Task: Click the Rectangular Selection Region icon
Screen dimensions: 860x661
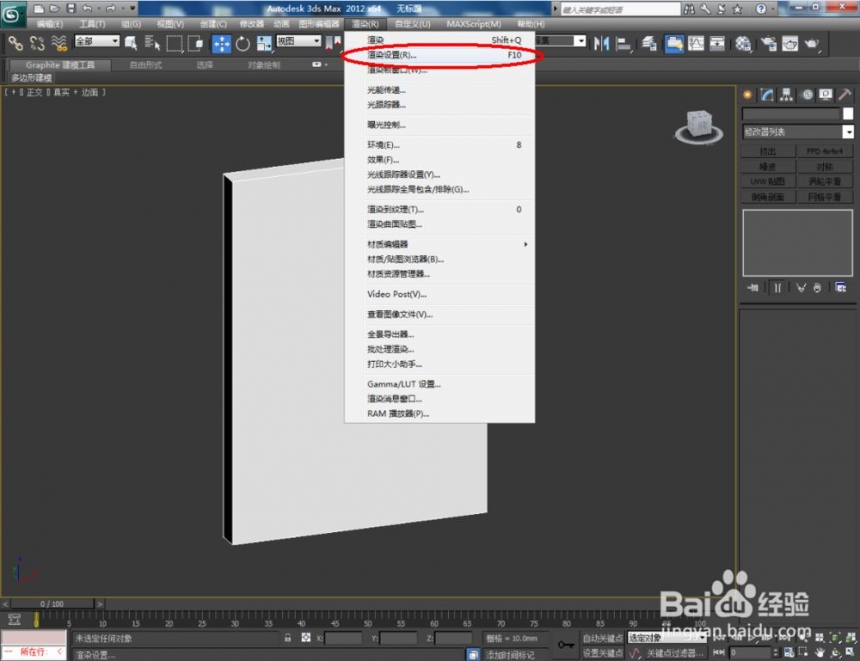Action: tap(174, 43)
